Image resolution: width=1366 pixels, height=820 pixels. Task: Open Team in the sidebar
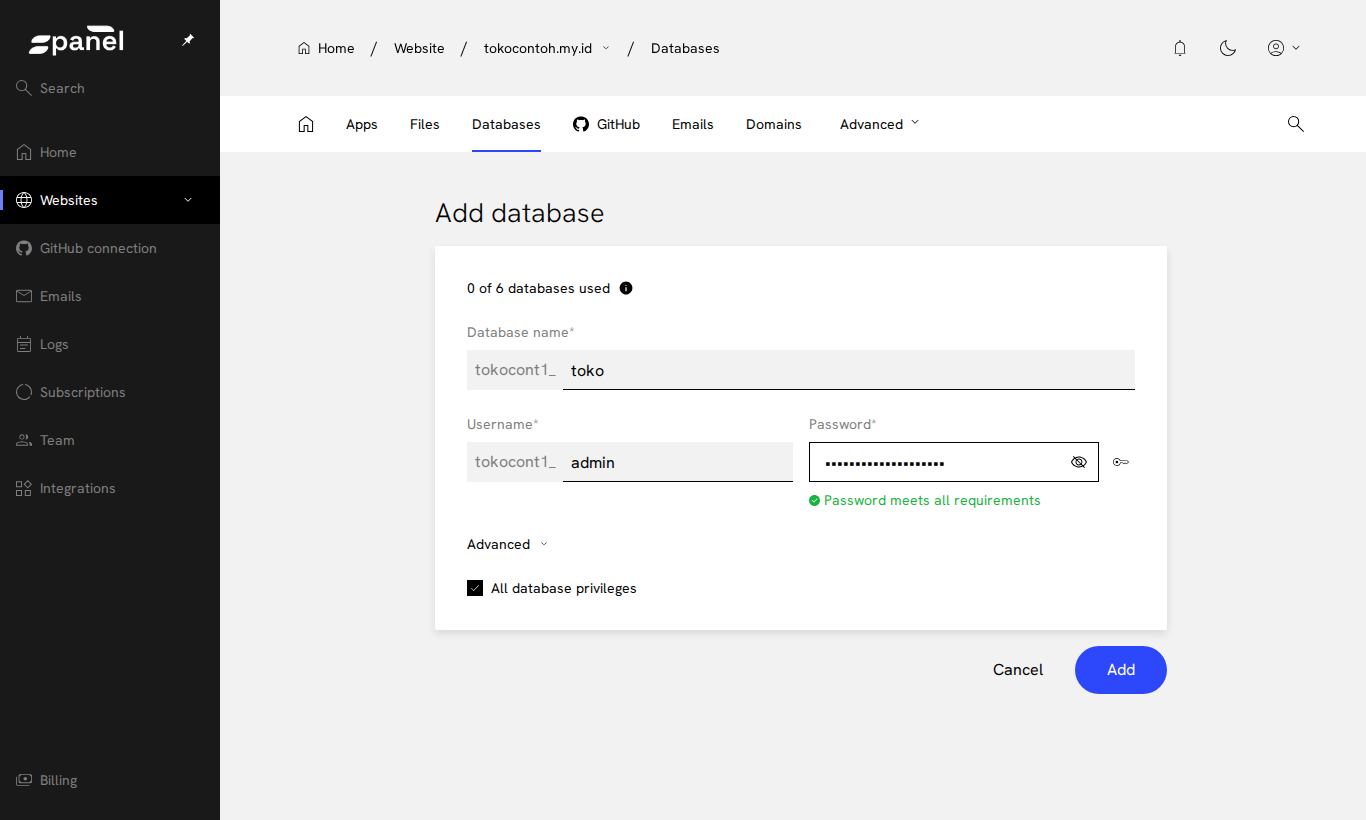click(110, 440)
